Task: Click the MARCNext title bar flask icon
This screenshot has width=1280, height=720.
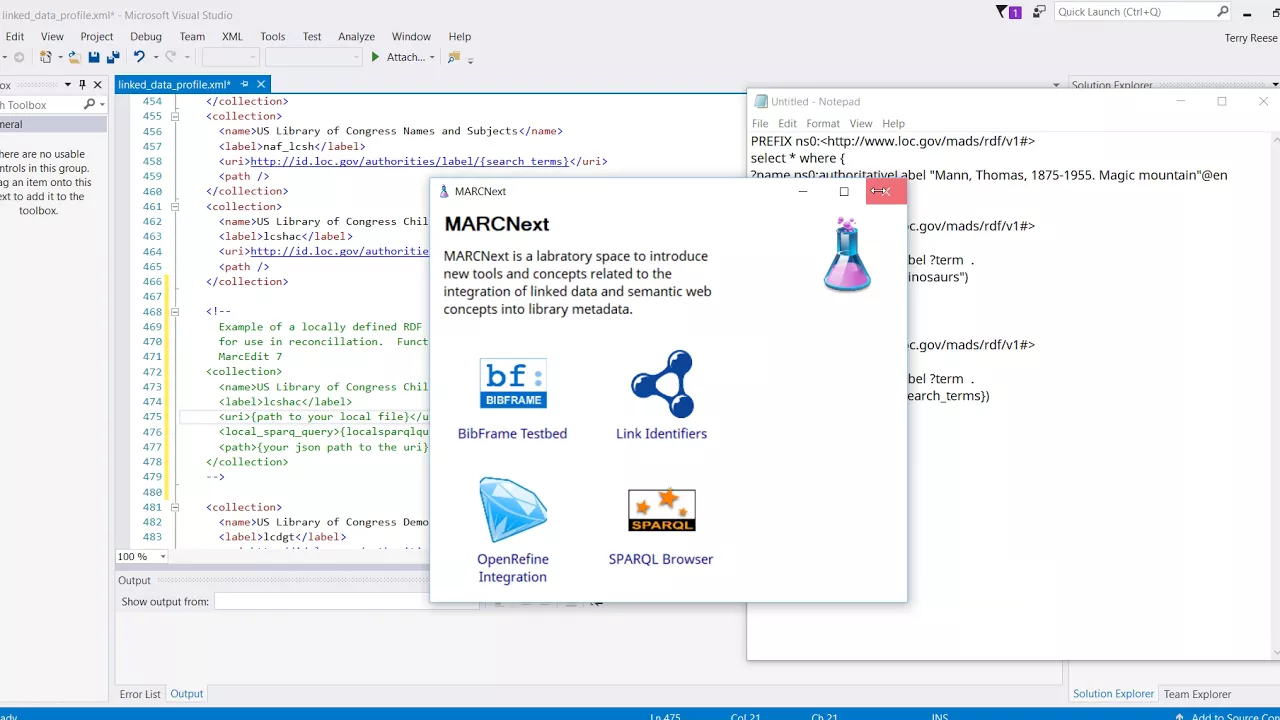Action: click(x=444, y=191)
